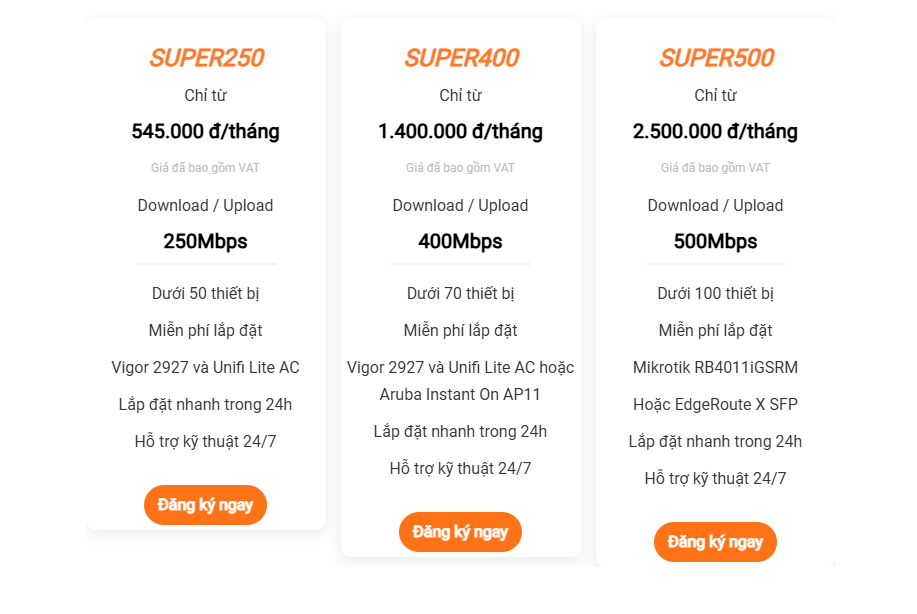Select the 1.400.000 đ/tháng price text

(x=460, y=131)
